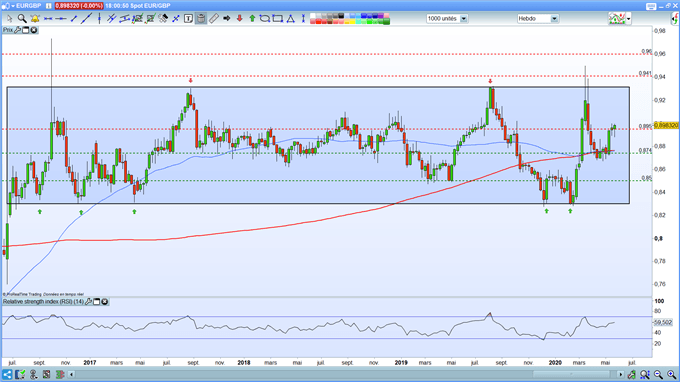Pick the yellow color swatch
This screenshot has width=680, height=382.
353,21
